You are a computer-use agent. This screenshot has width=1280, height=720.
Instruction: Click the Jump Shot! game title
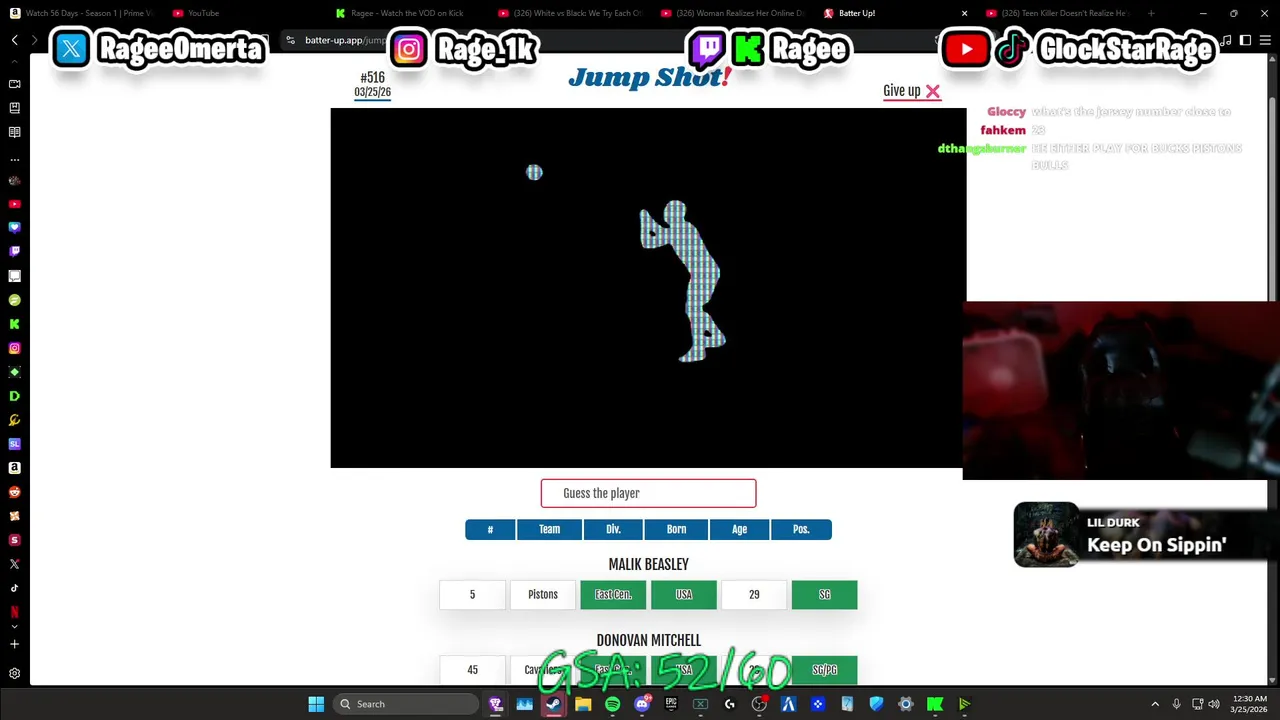click(650, 78)
